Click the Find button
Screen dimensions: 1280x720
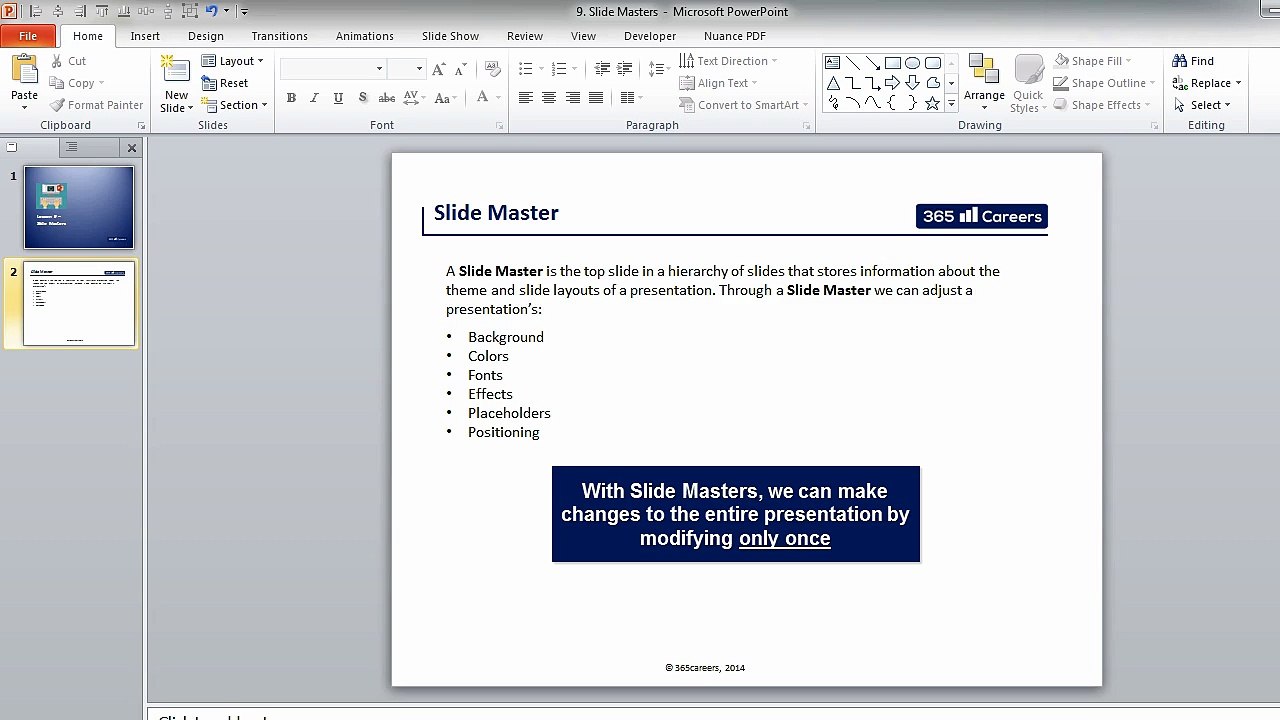1193,61
